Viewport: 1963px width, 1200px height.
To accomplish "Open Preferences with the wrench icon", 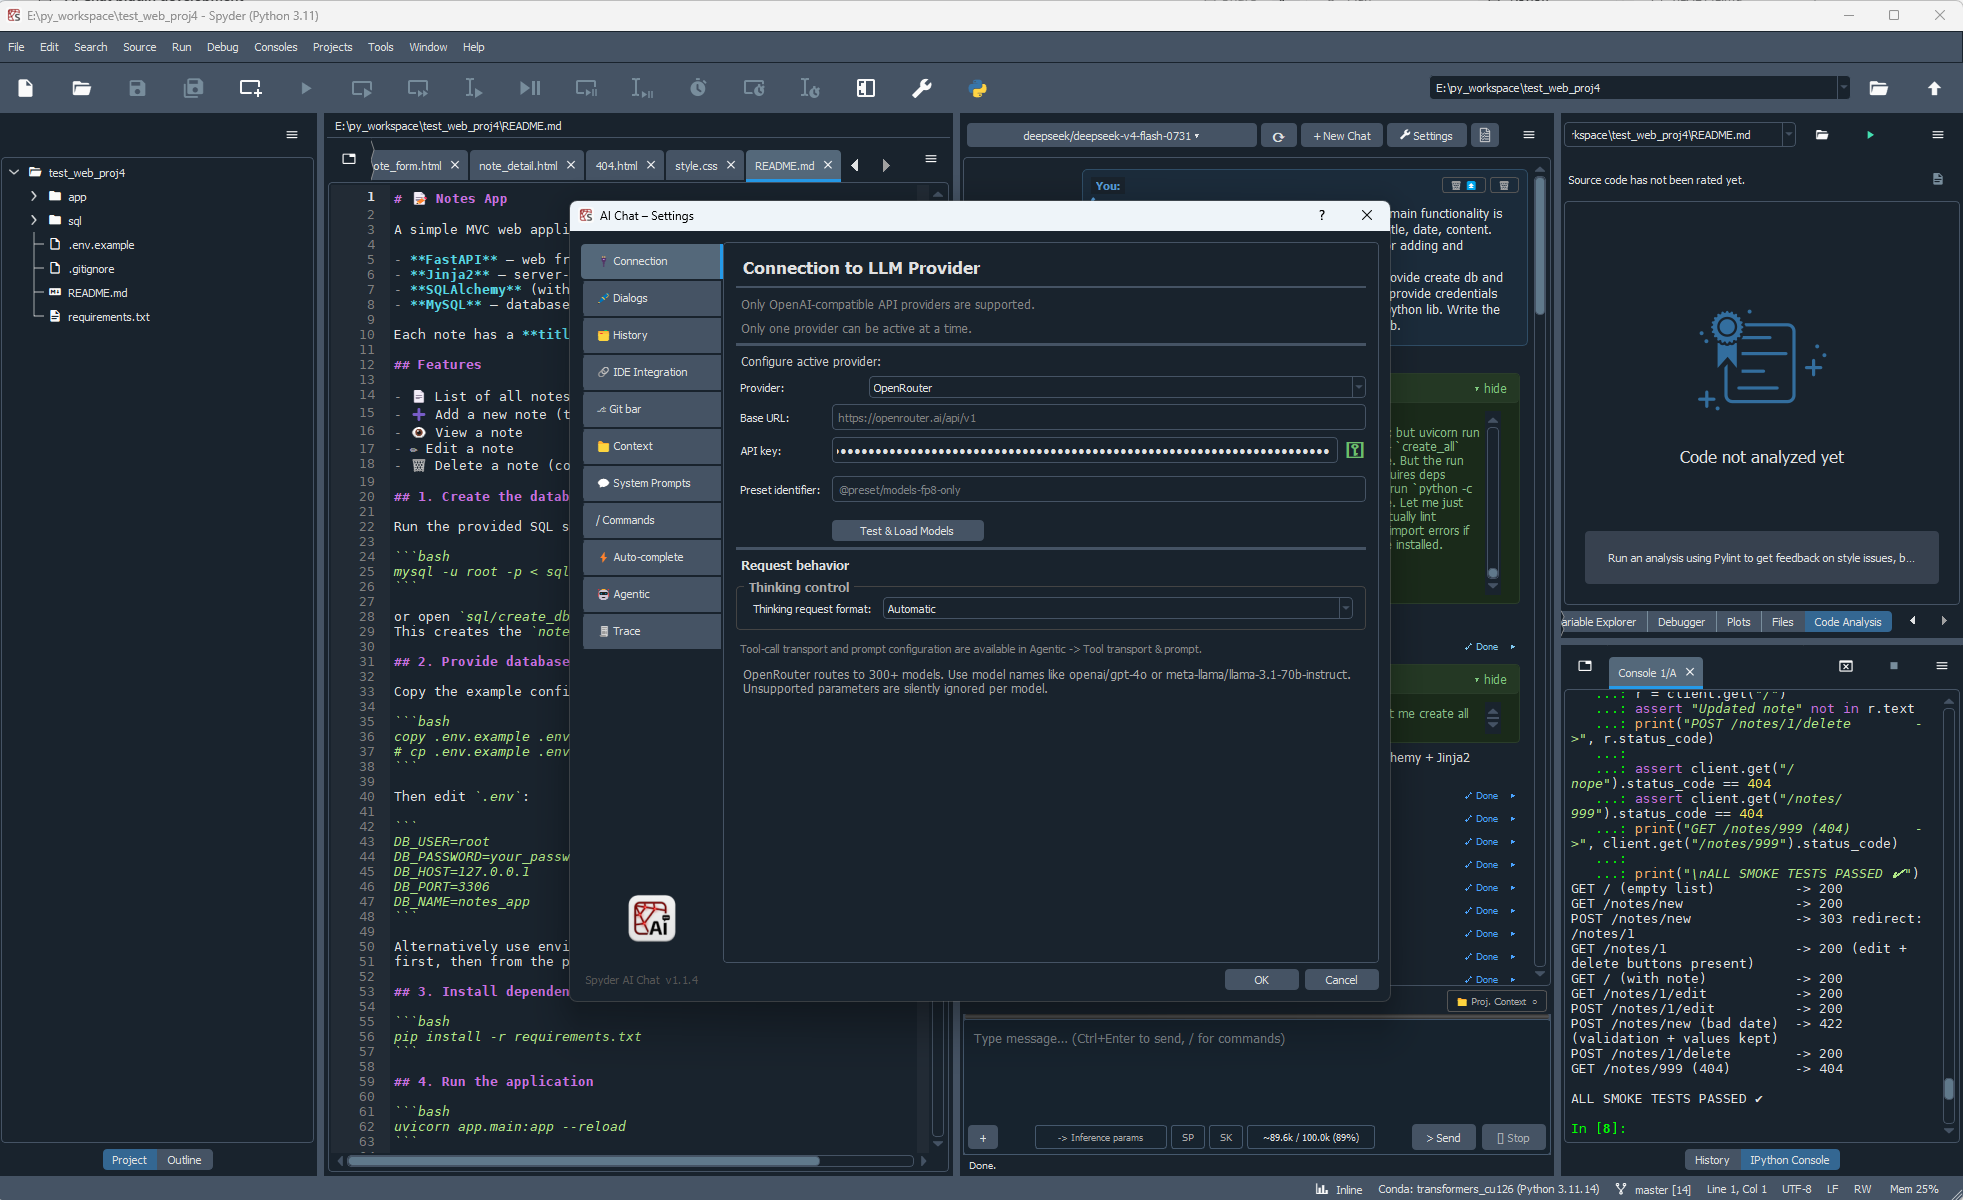I will point(922,88).
